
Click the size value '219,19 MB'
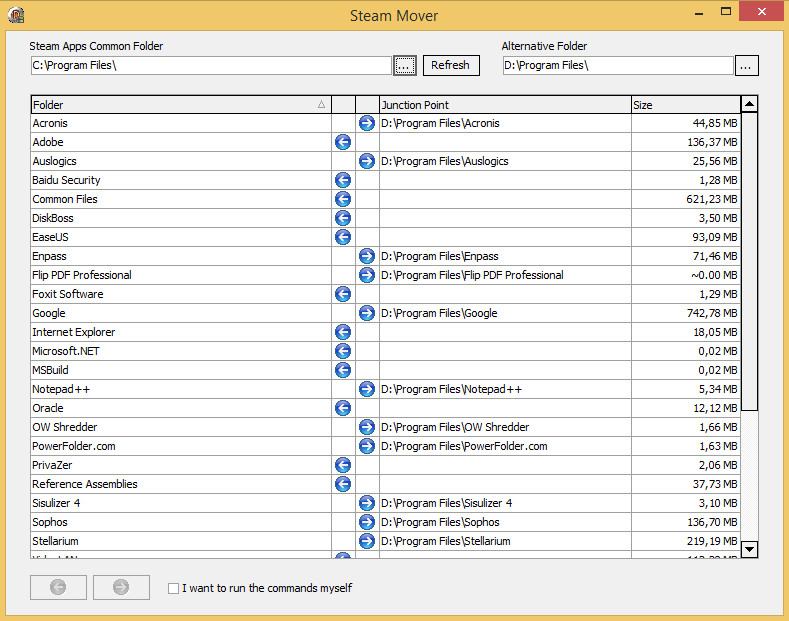[x=712, y=541]
